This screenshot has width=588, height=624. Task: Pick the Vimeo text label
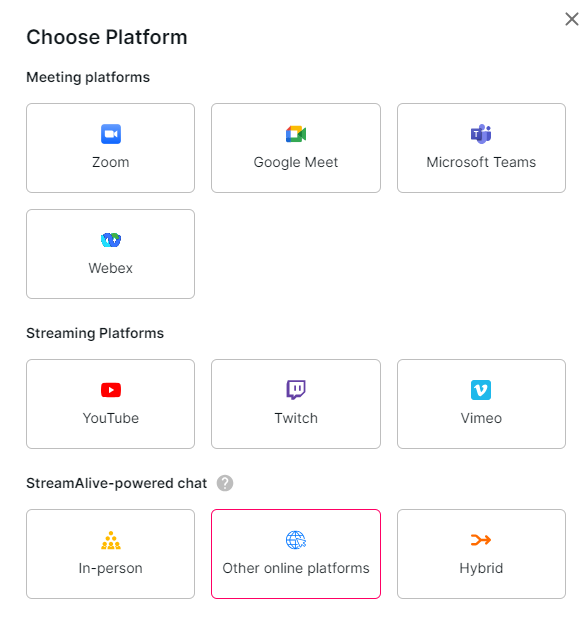(x=481, y=418)
